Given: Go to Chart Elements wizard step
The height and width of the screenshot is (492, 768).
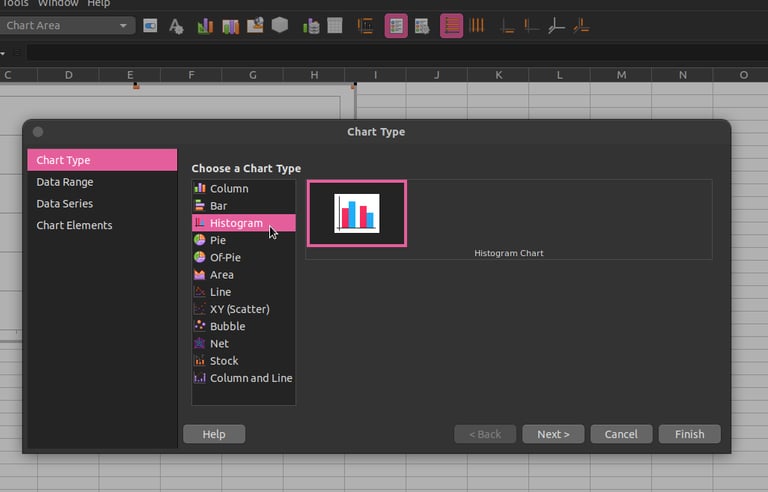Looking at the screenshot, I should (x=102, y=225).
